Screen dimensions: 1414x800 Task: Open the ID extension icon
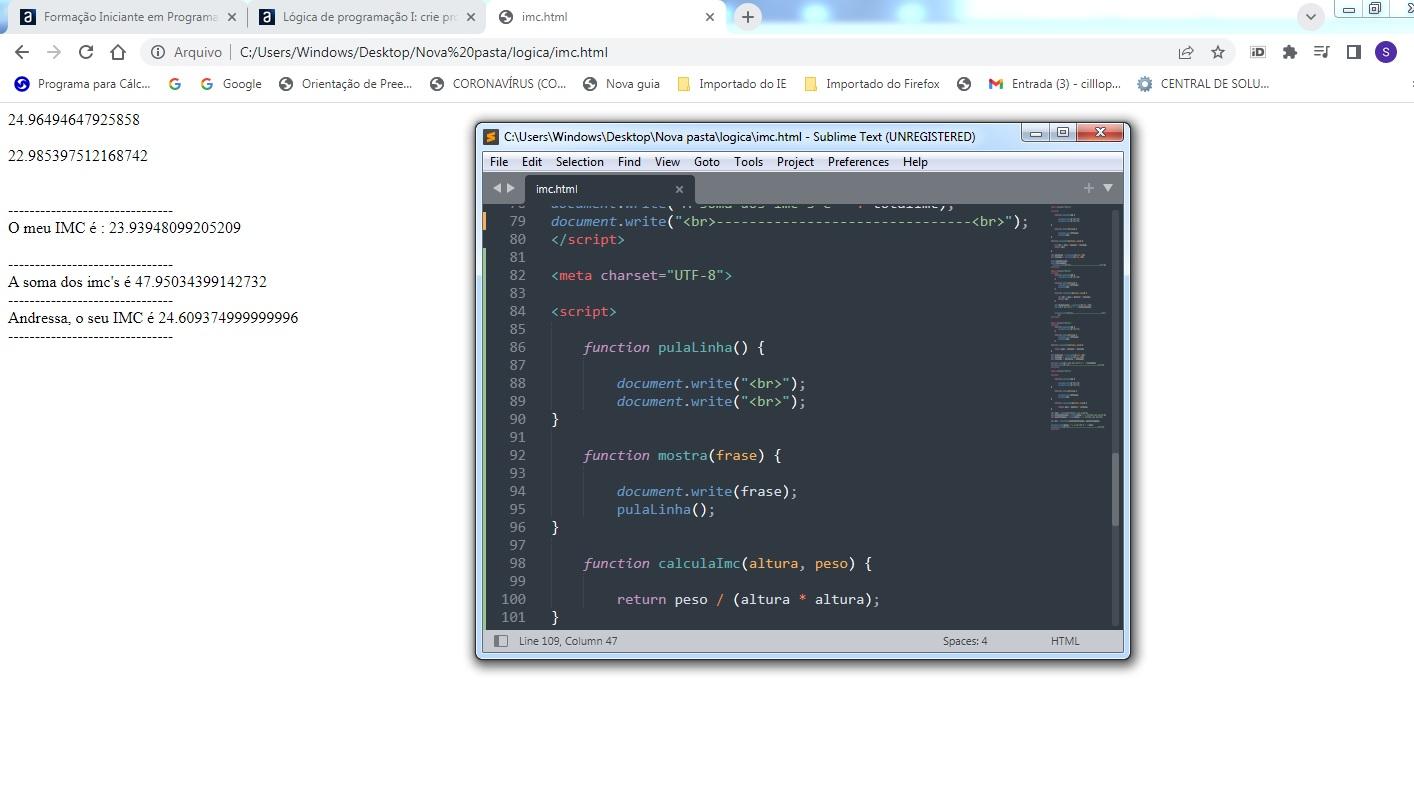[1258, 52]
